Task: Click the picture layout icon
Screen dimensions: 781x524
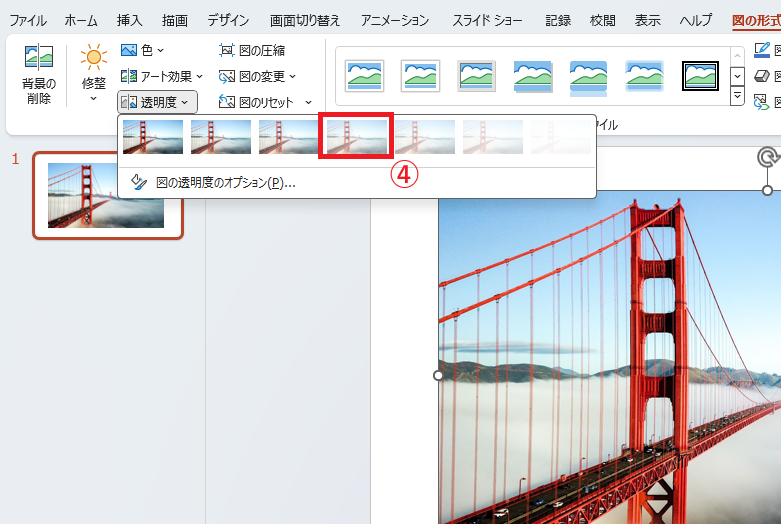Action: tap(762, 102)
